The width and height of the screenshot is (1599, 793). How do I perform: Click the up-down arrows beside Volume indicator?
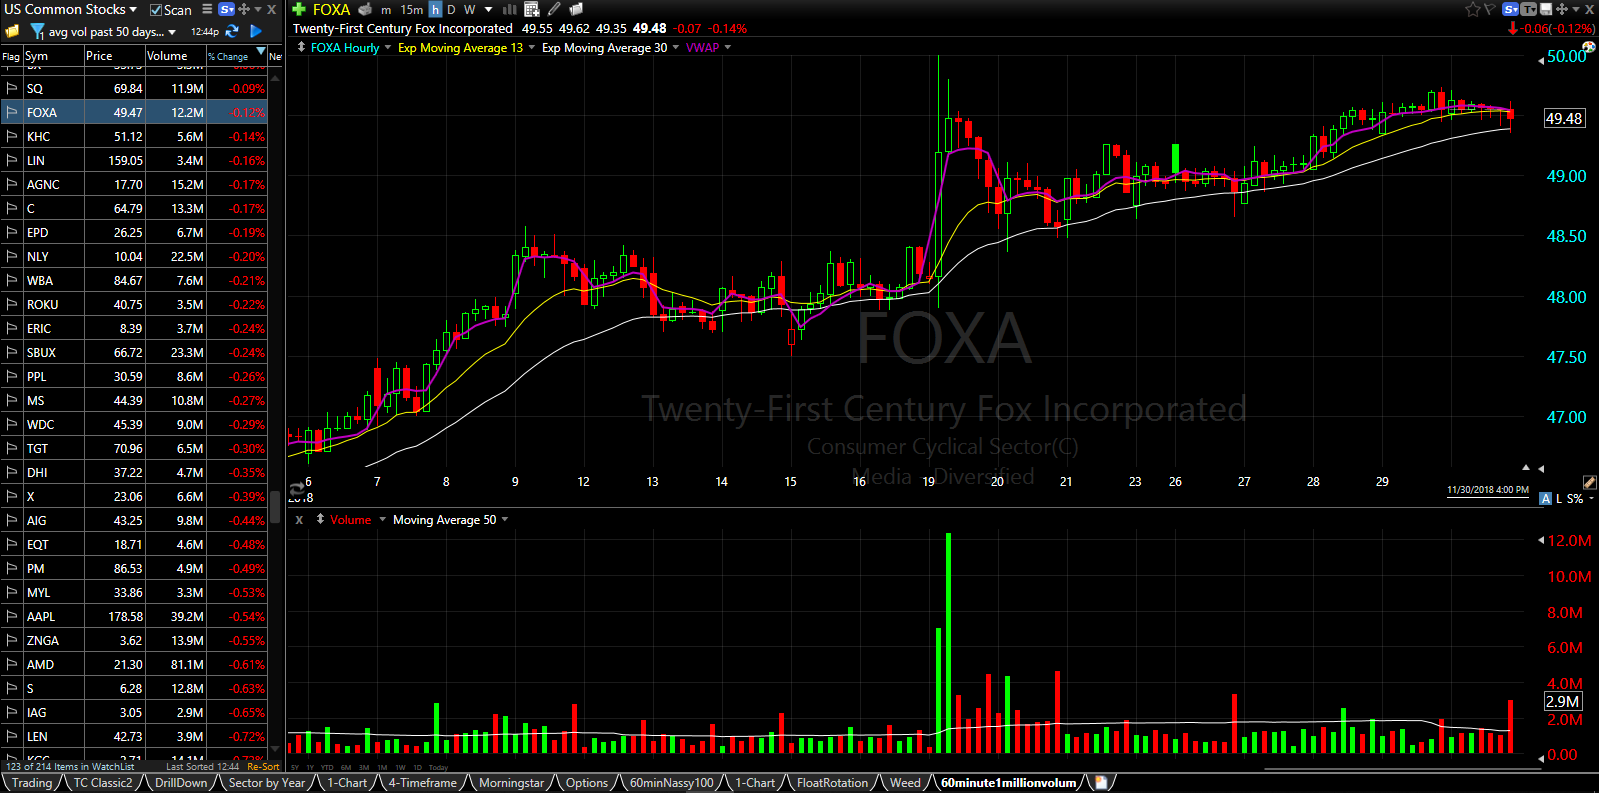(320, 519)
